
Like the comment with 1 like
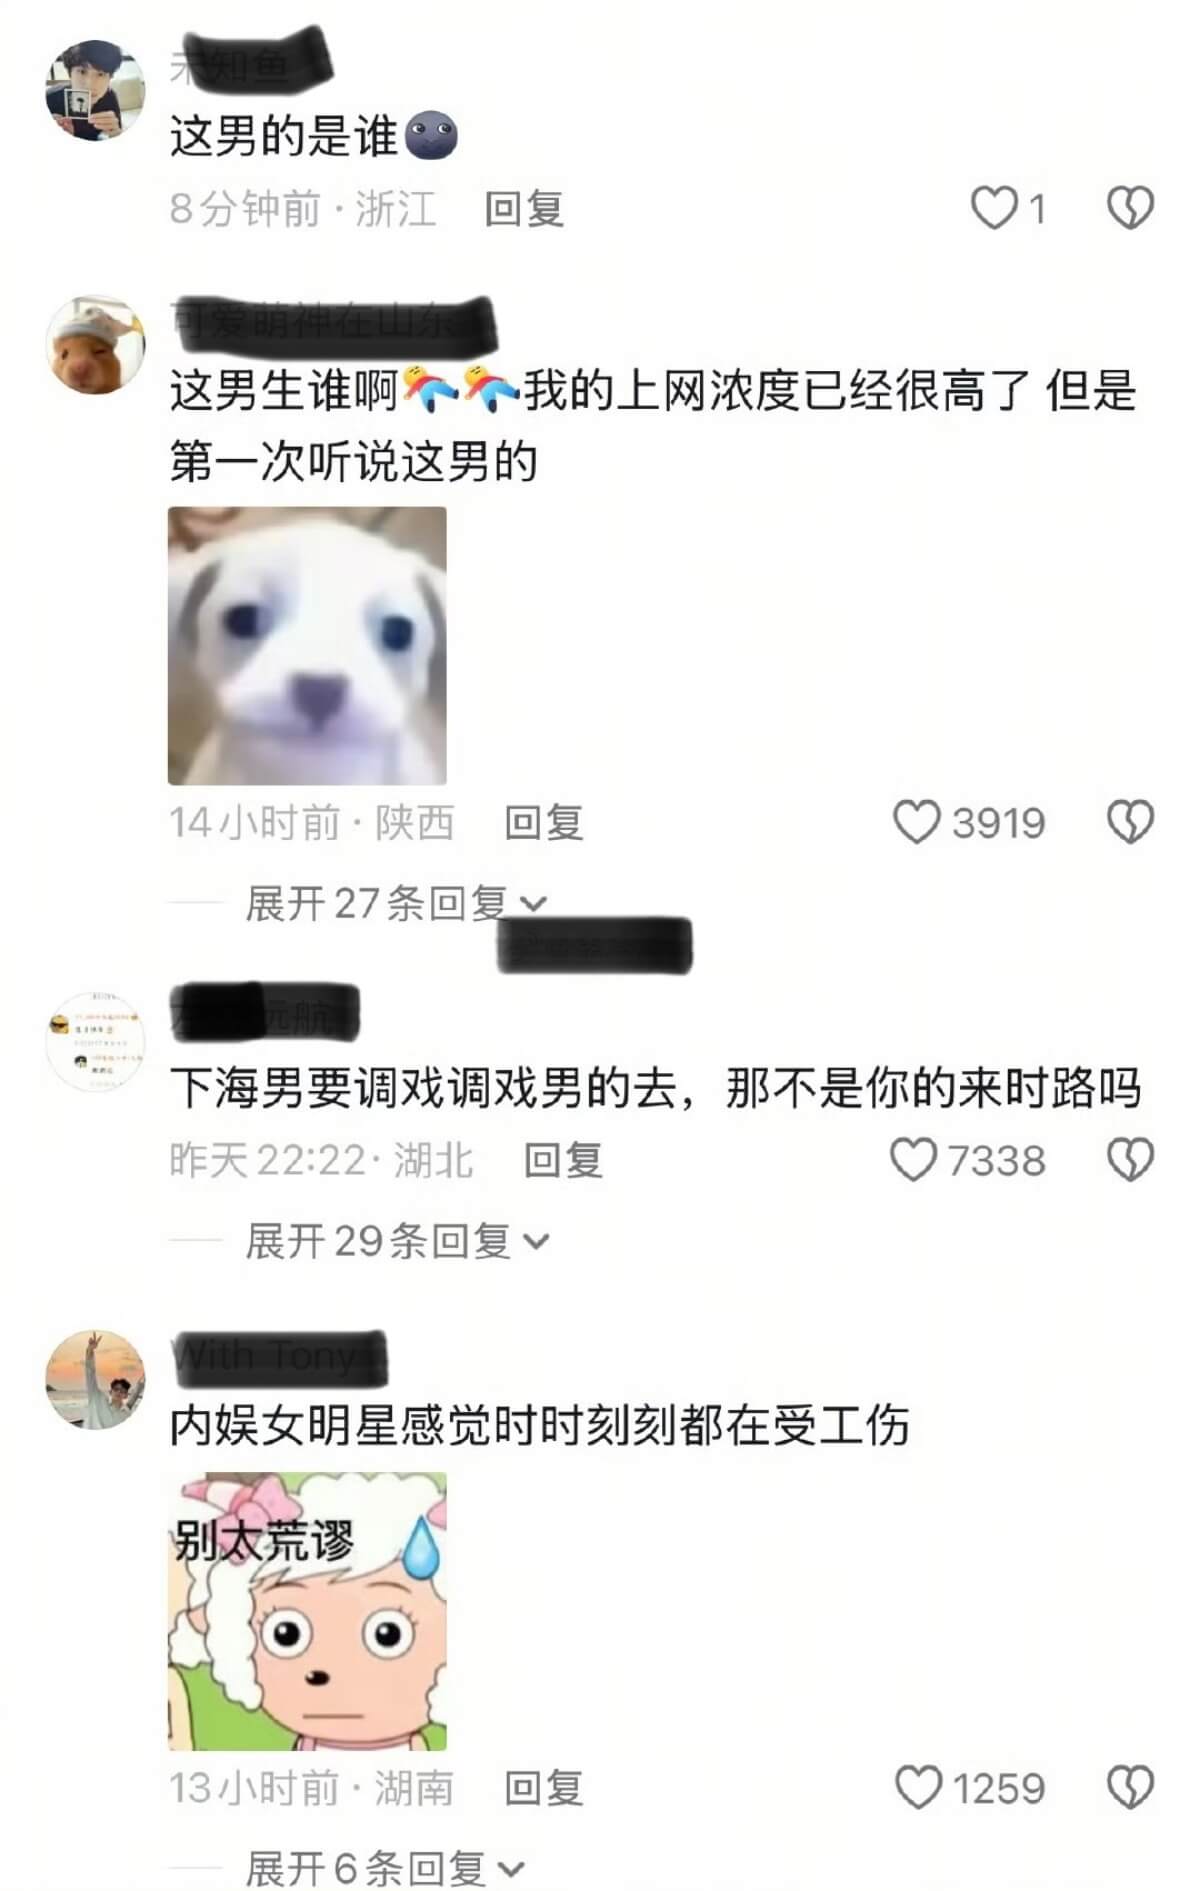[x=994, y=209]
